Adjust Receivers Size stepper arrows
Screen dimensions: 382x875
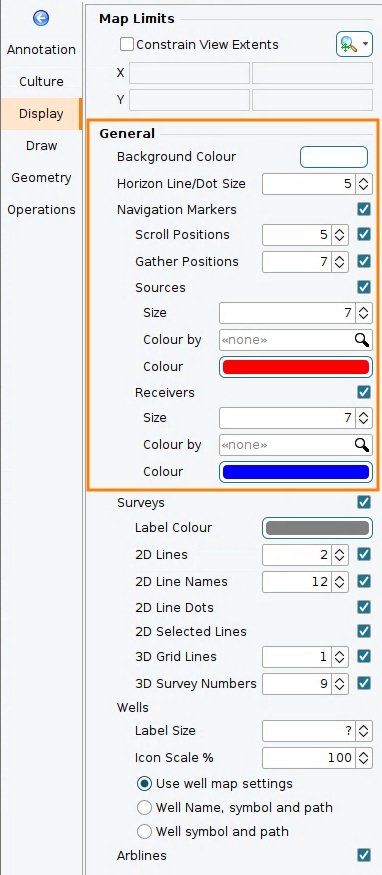pyautogui.click(x=364, y=417)
